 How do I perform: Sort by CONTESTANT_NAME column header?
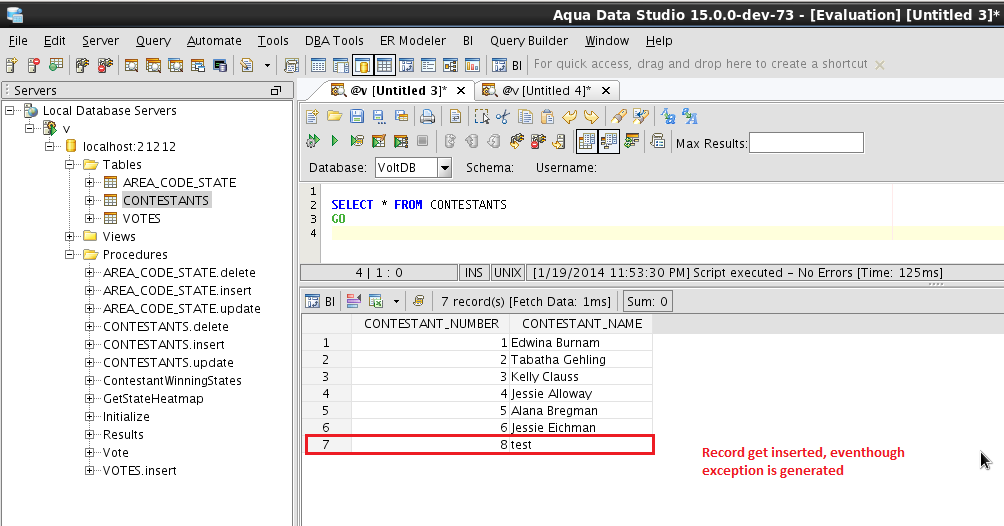(x=581, y=324)
